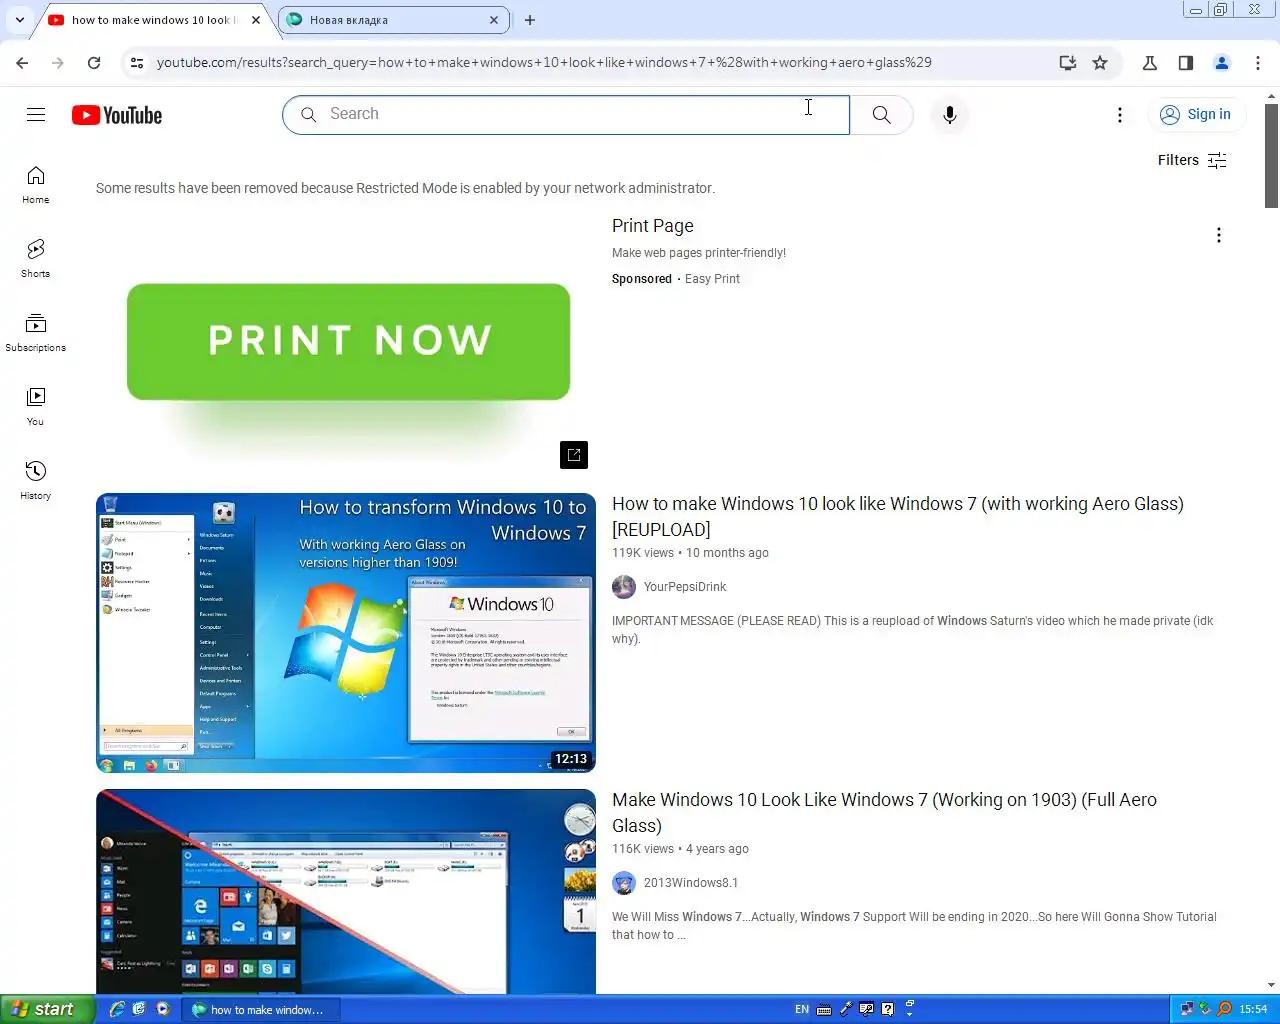The width and height of the screenshot is (1280, 1024).
Task: Select the 'how to make windows 10 look' tab
Action: [153, 19]
